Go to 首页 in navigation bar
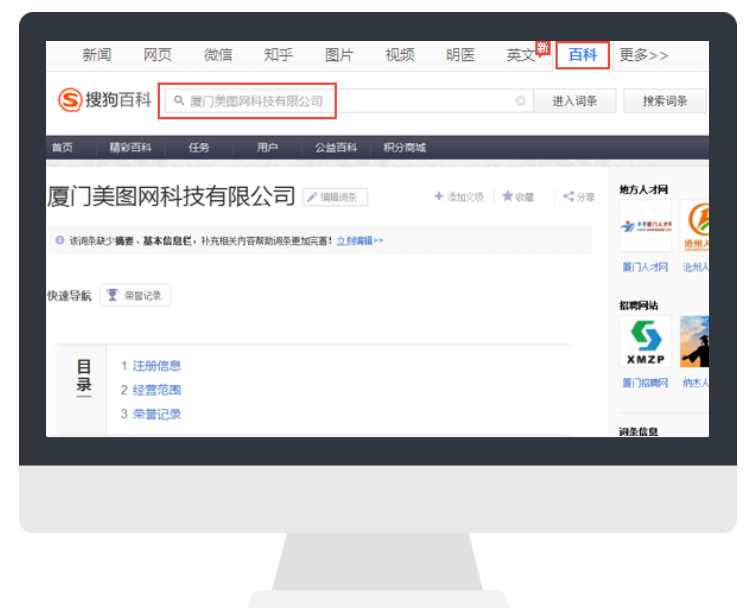753x608 pixels. point(62,147)
